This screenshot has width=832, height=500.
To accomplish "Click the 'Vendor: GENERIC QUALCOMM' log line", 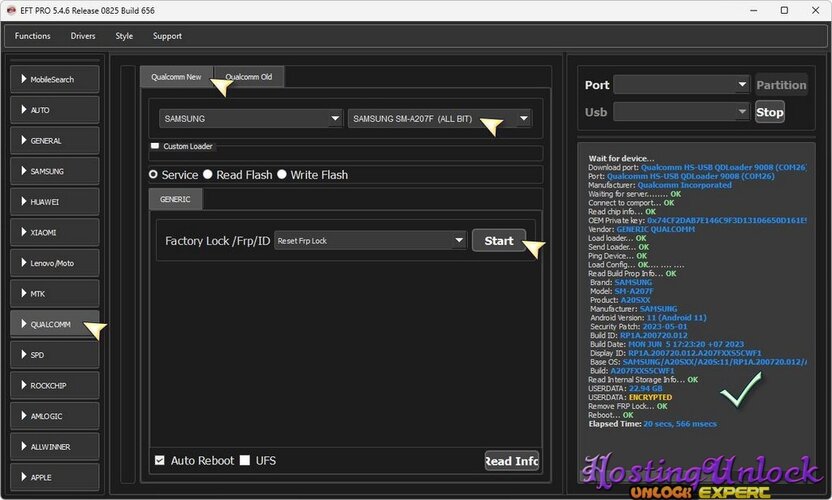I will (642, 229).
